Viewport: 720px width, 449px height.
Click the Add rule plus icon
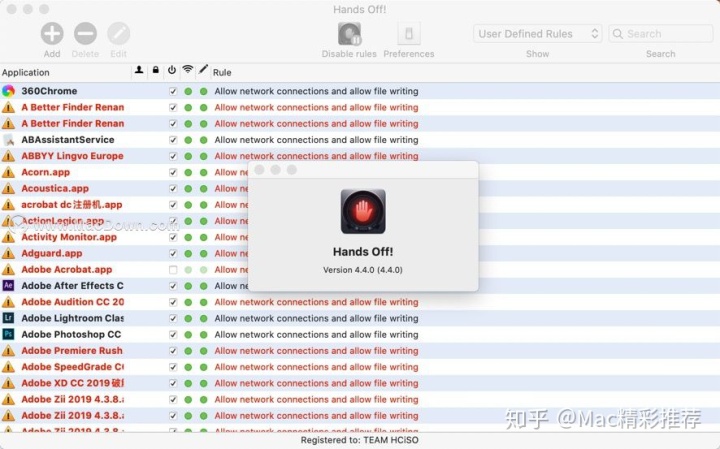point(52,34)
